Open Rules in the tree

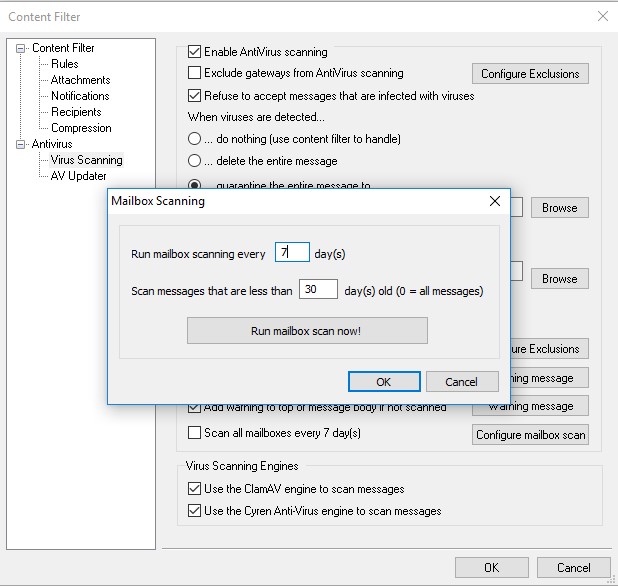pyautogui.click(x=65, y=64)
